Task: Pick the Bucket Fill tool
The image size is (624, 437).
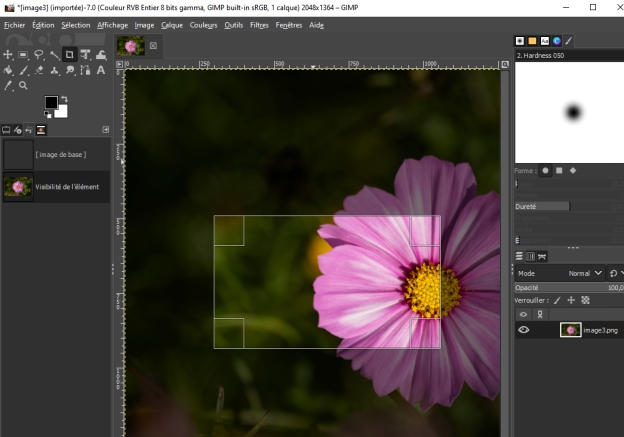Action: pyautogui.click(x=8, y=71)
